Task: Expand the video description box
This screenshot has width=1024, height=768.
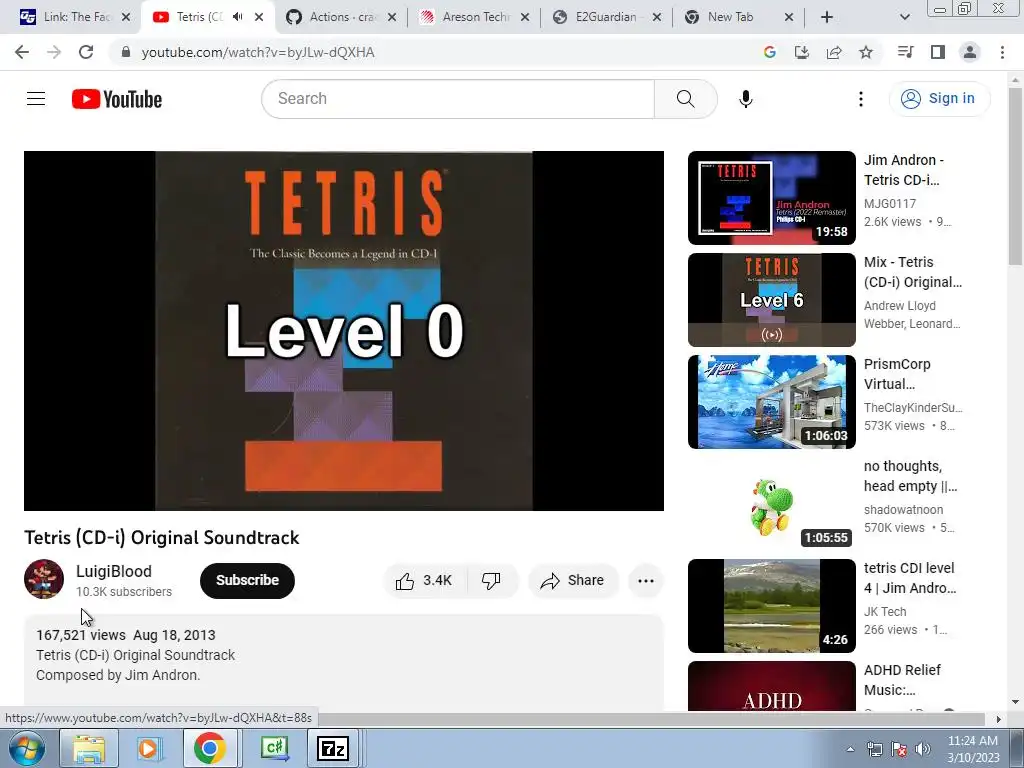Action: (344, 662)
